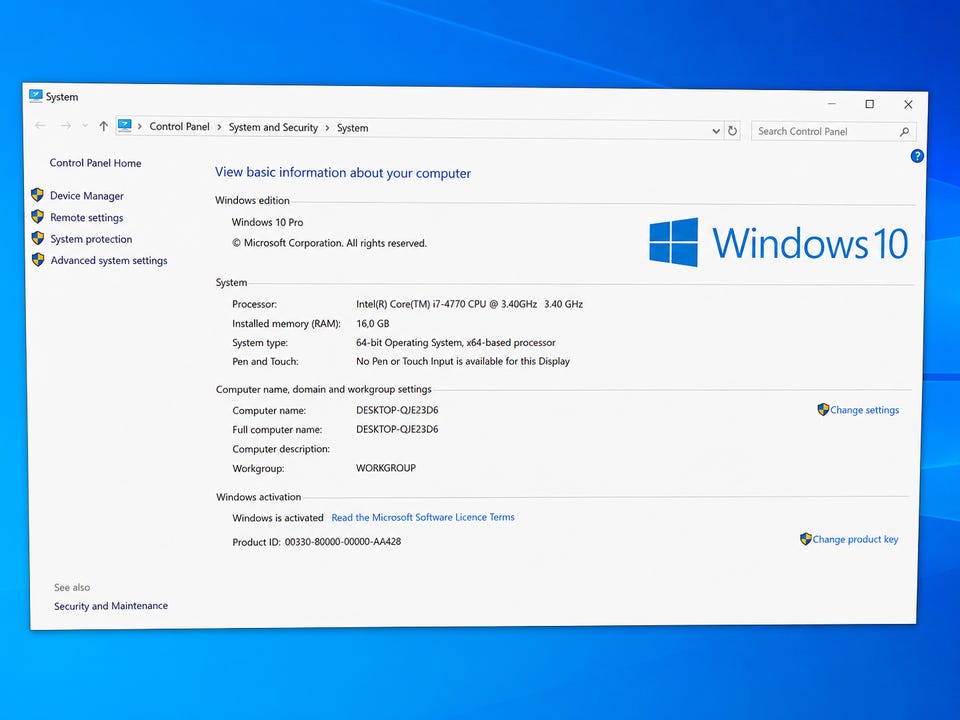The width and height of the screenshot is (960, 720).
Task: Refresh the System page
Action: coord(732,130)
